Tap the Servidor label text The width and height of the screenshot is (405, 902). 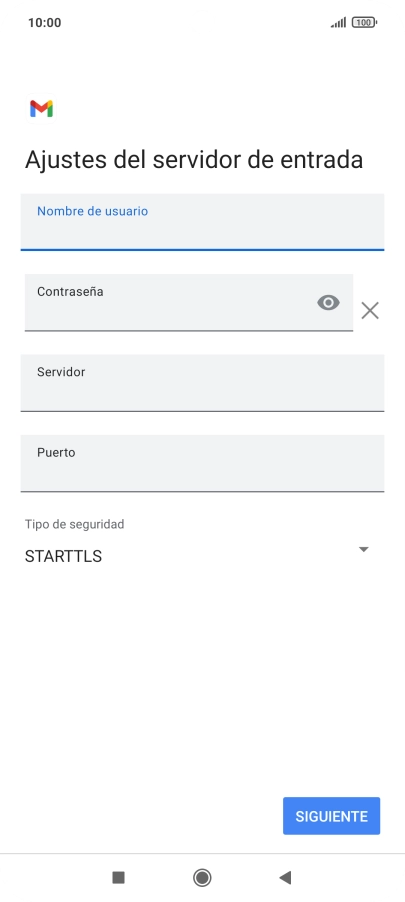tap(61, 372)
